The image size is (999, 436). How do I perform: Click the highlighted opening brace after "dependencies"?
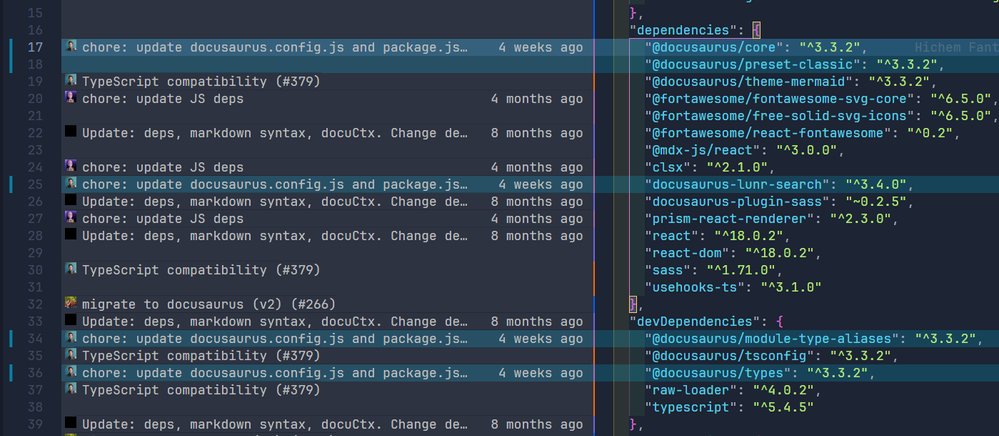click(x=757, y=30)
